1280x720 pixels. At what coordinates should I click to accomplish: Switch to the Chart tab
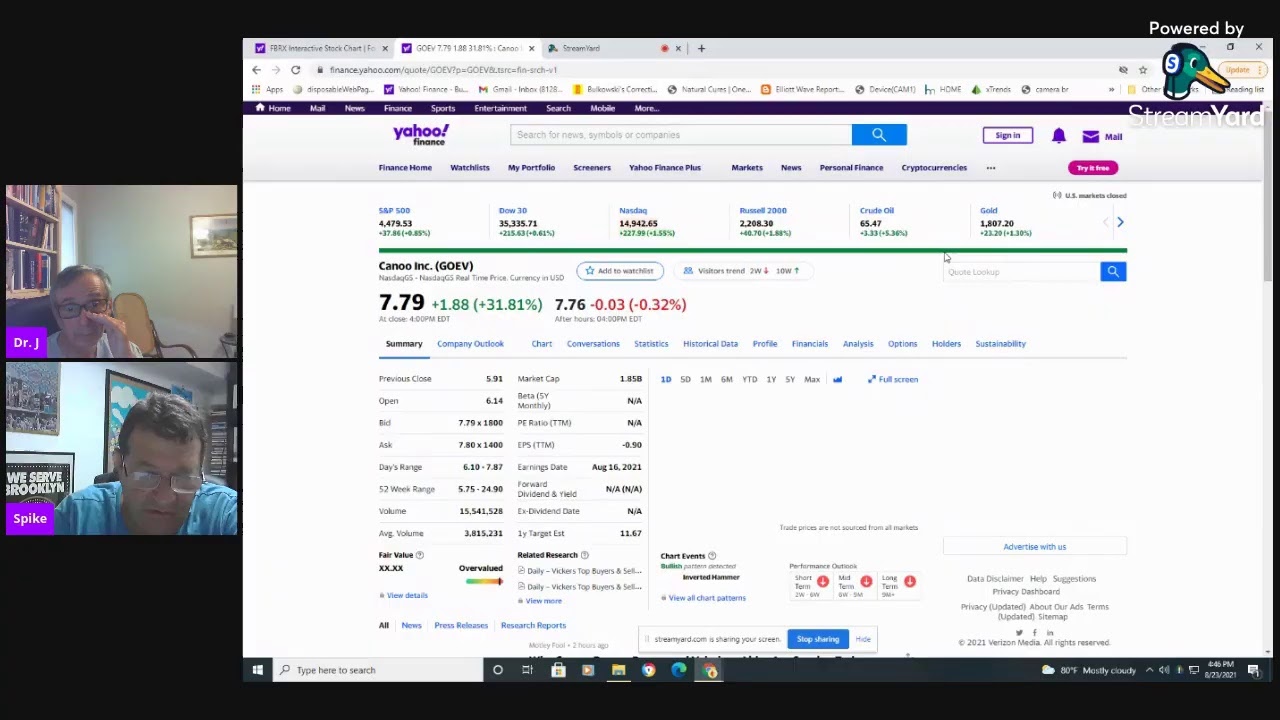click(541, 344)
